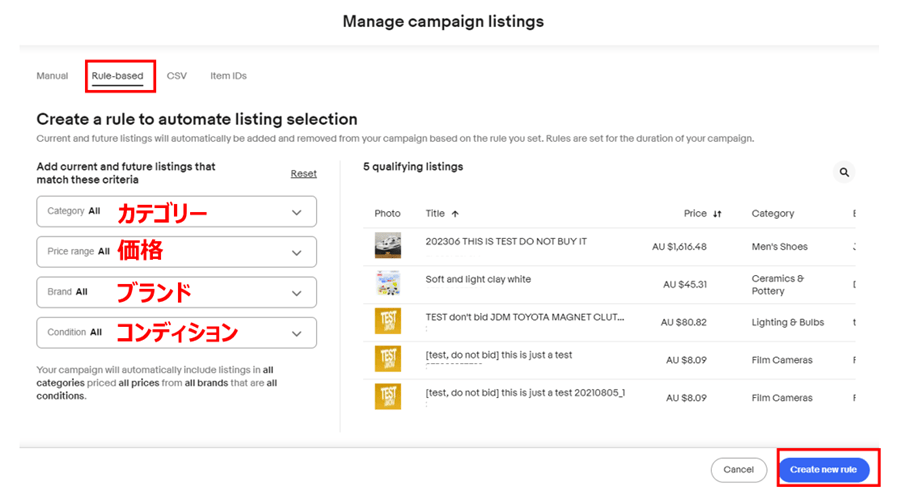The height and width of the screenshot is (500, 905).
Task: Click the search magnifier icon
Action: coord(844,173)
